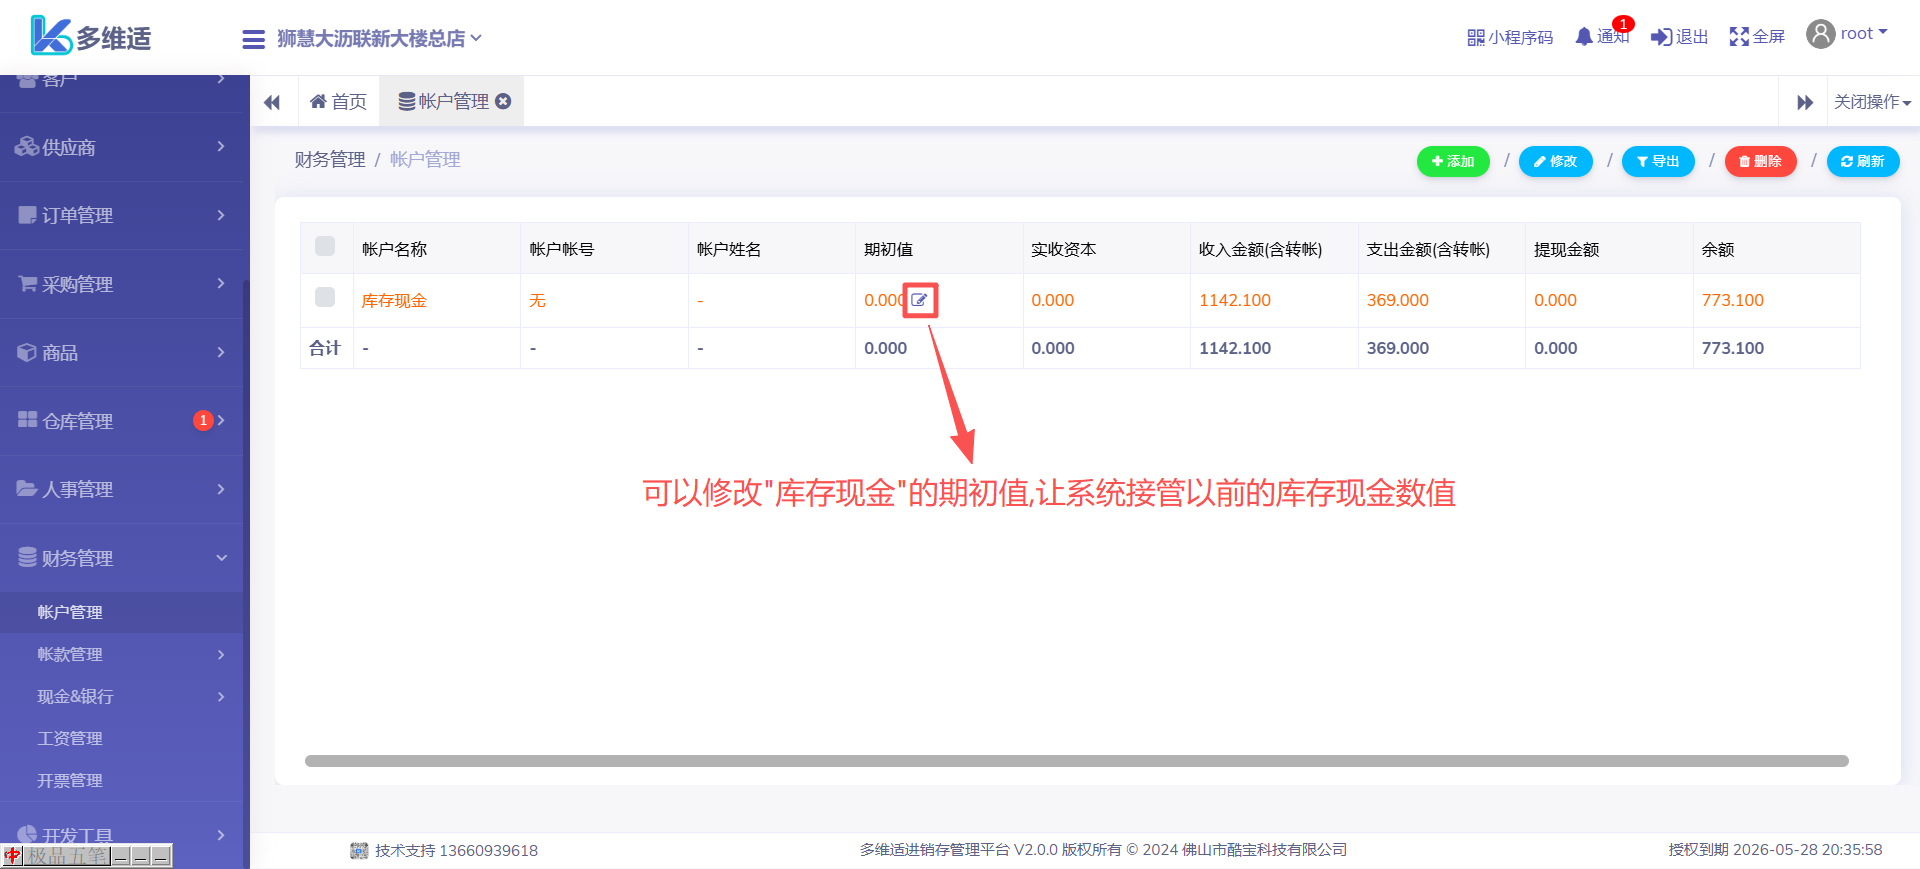This screenshot has width=1920, height=869.
Task: Click the mini-program QR code icon
Action: [x=1475, y=37]
